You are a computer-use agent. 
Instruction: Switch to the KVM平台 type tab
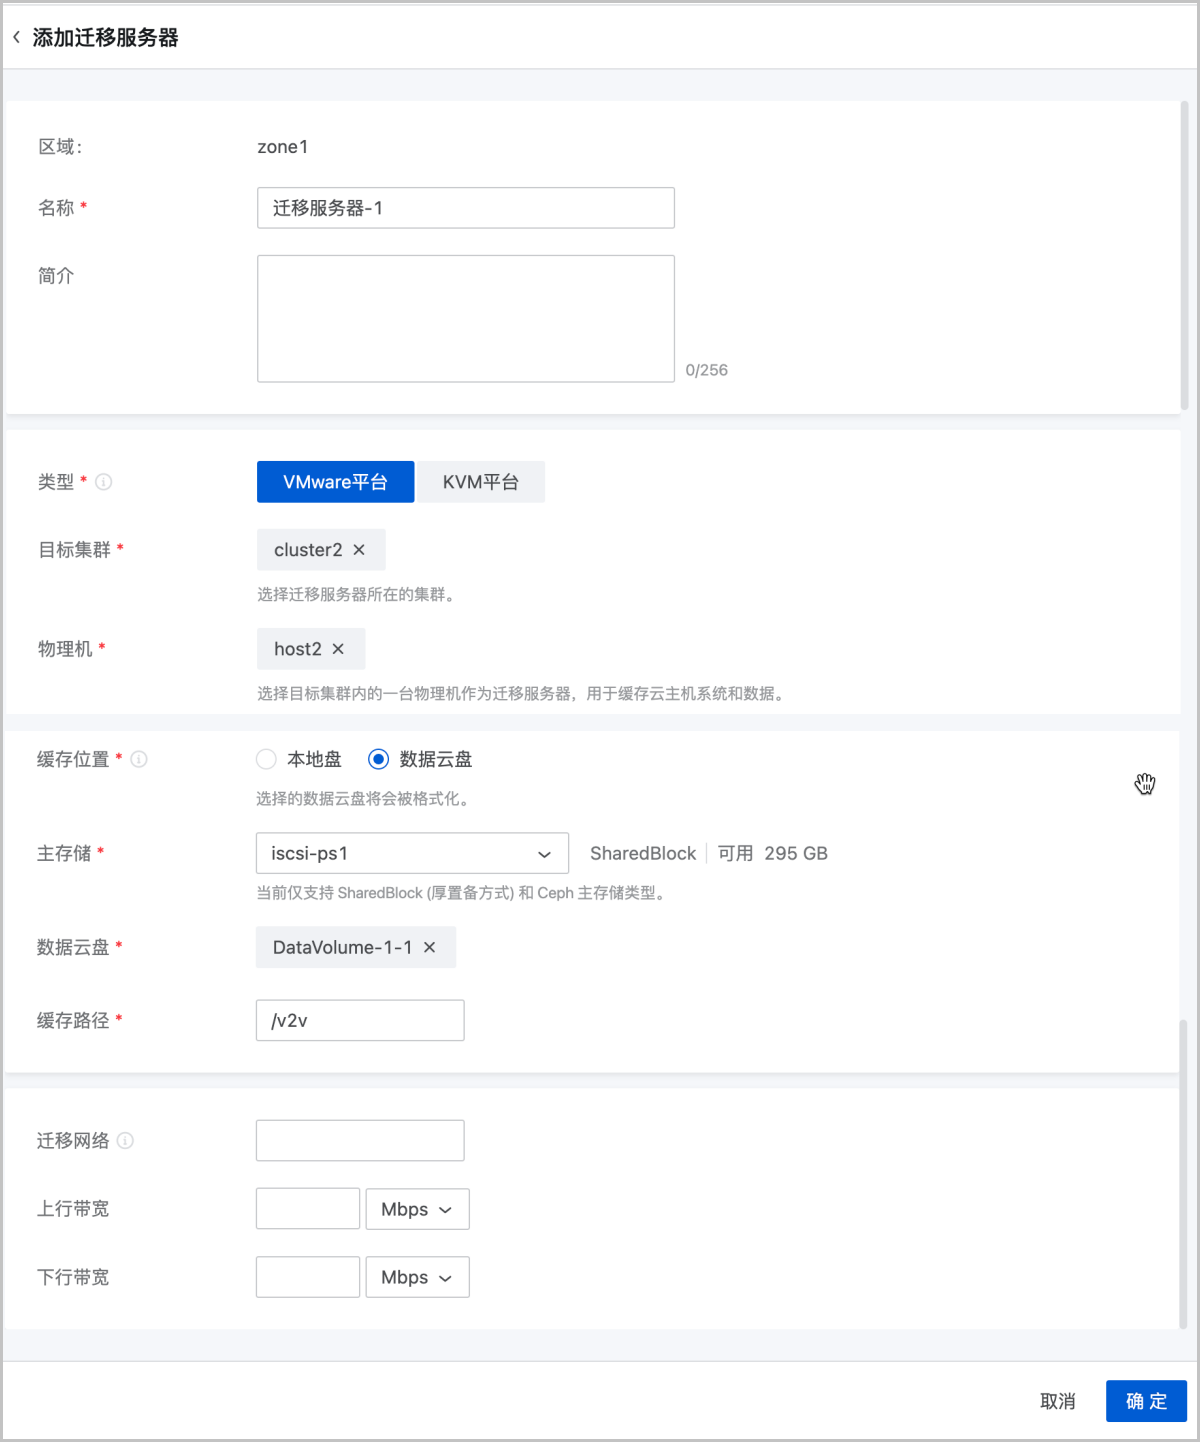pyautogui.click(x=481, y=482)
